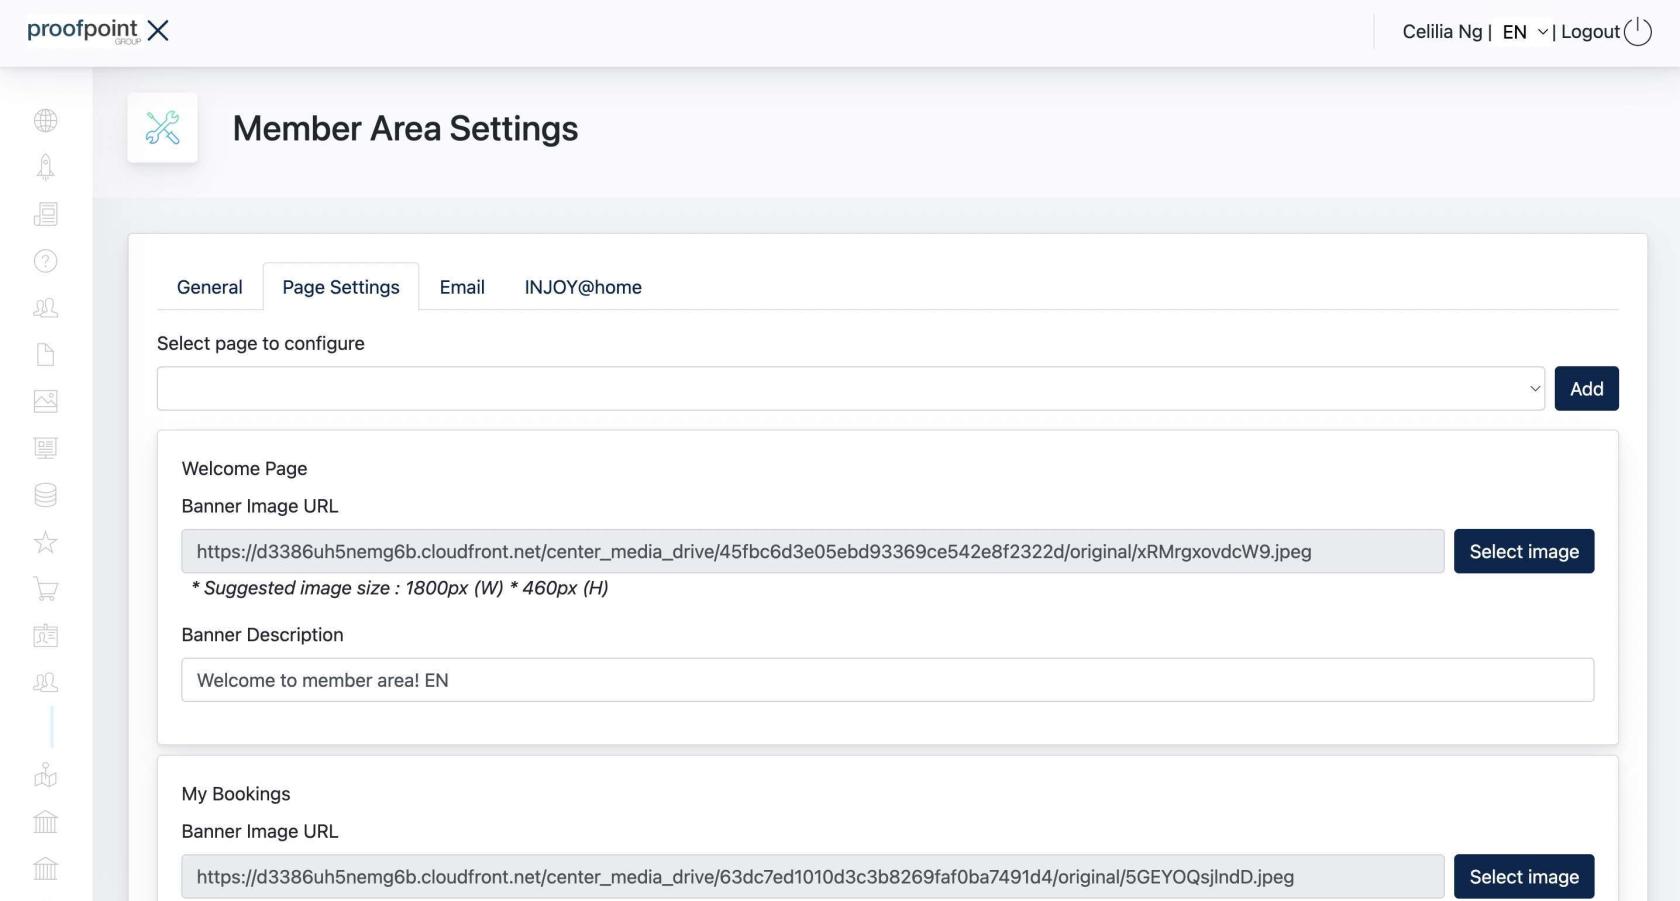Open the shopping cart sidebar icon
This screenshot has height=901, width=1680.
click(45, 589)
